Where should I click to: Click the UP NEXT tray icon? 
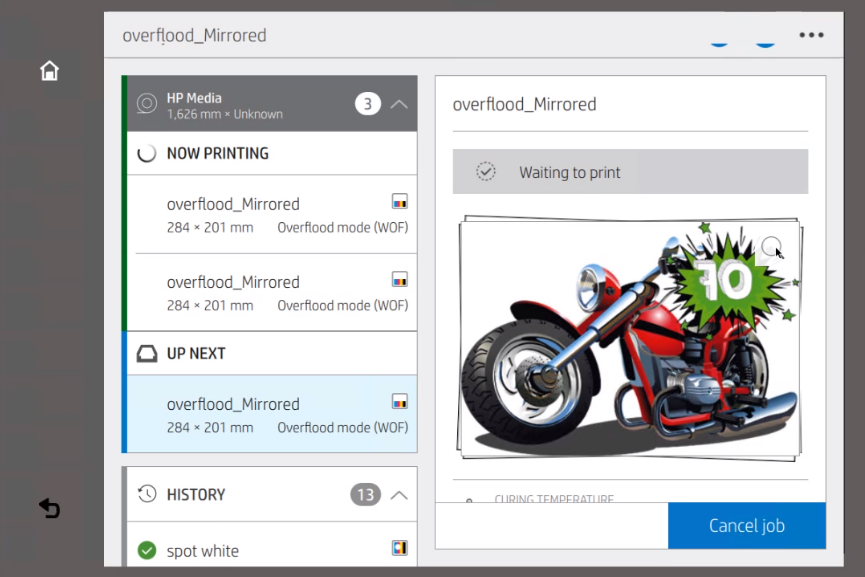click(x=147, y=354)
